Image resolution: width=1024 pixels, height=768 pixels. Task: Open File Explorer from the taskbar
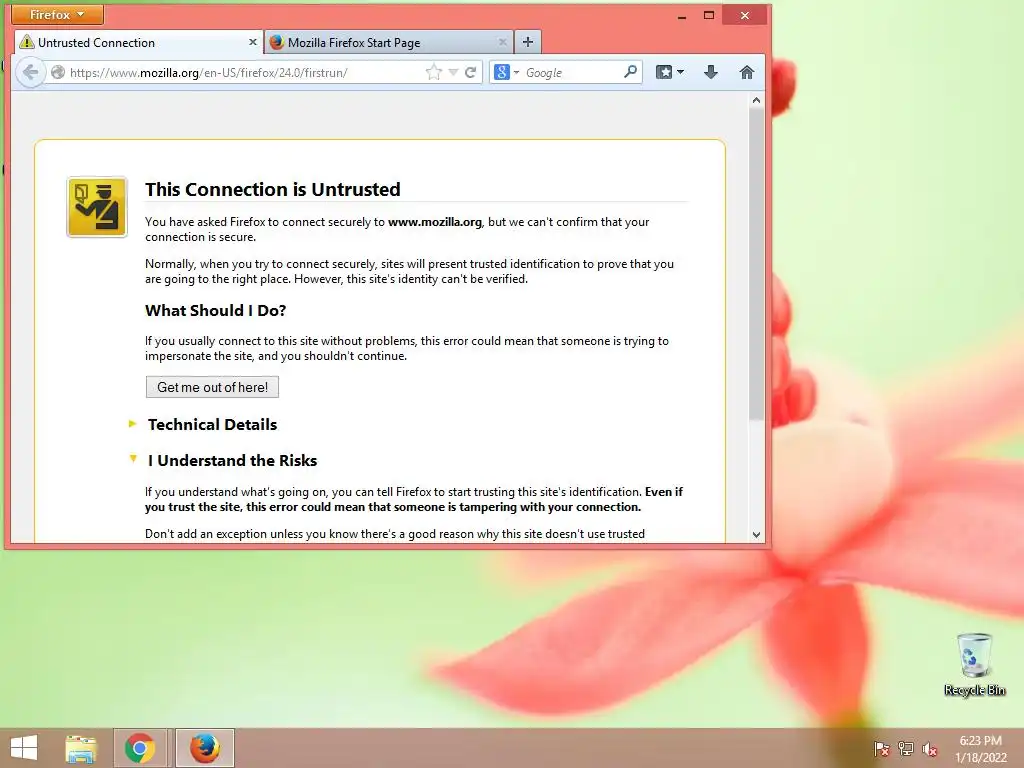[81, 748]
